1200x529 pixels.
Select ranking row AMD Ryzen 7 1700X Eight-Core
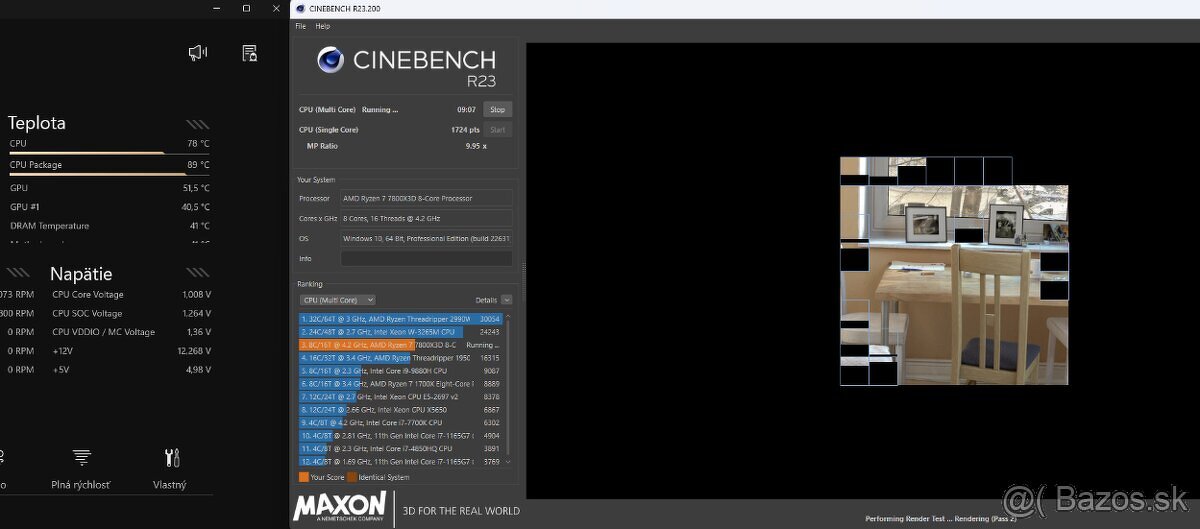[x=400, y=383]
